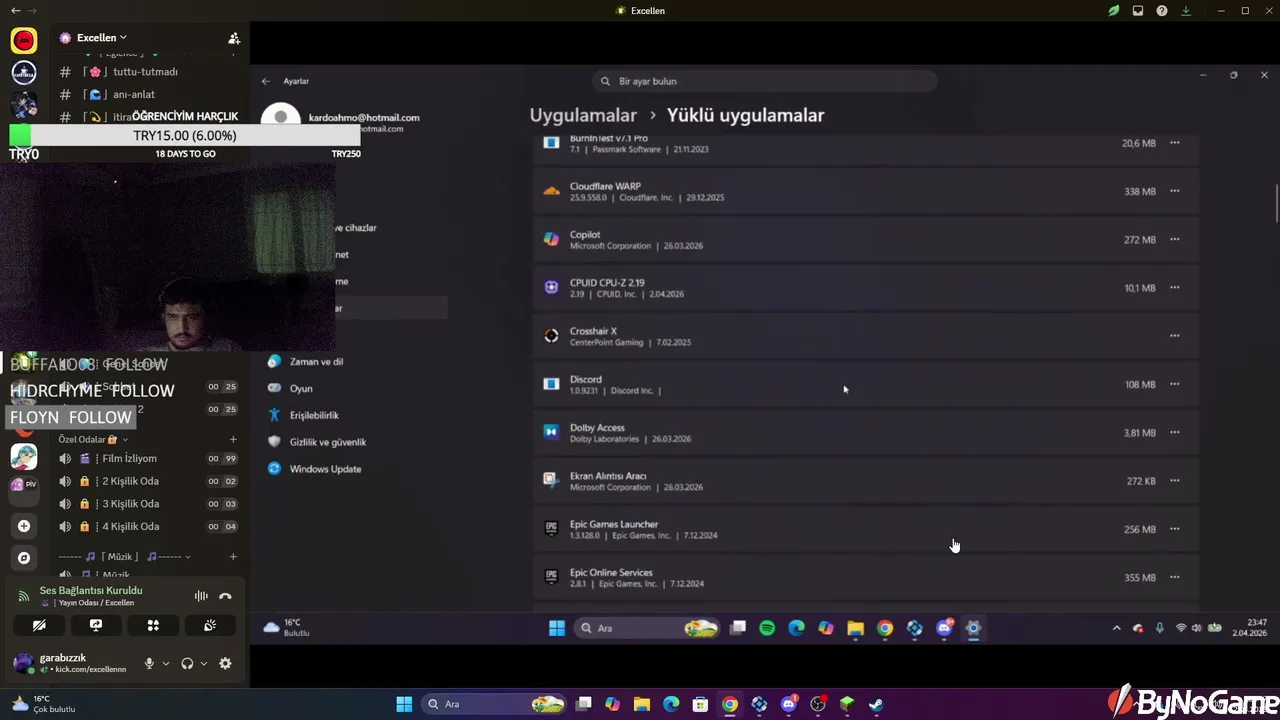Screen dimensions: 1280x720
Task: Add a channel to Özel Odalar category
Action: 233,440
